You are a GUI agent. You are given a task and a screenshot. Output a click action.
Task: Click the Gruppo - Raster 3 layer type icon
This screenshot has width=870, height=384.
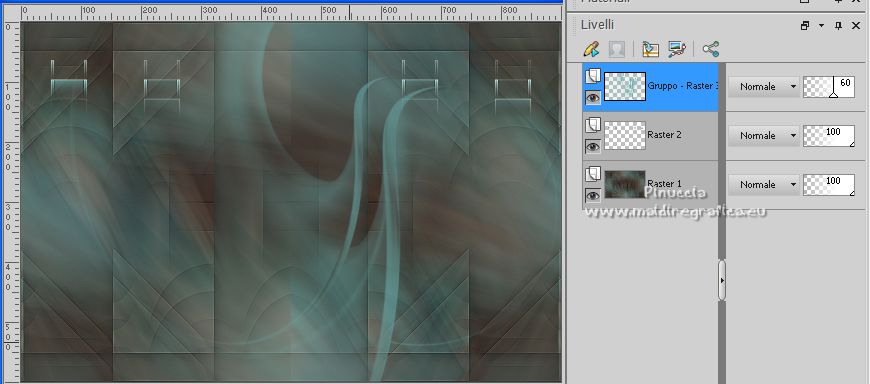593,76
